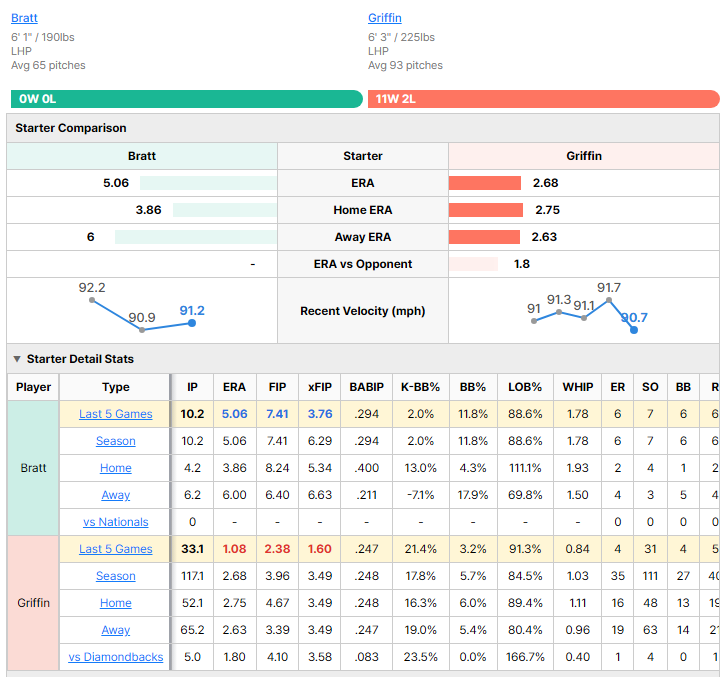Viewport: 726px width, 677px height.
Task: Click Griffin's red ERA comparison bar
Action: pyautogui.click(x=485, y=183)
